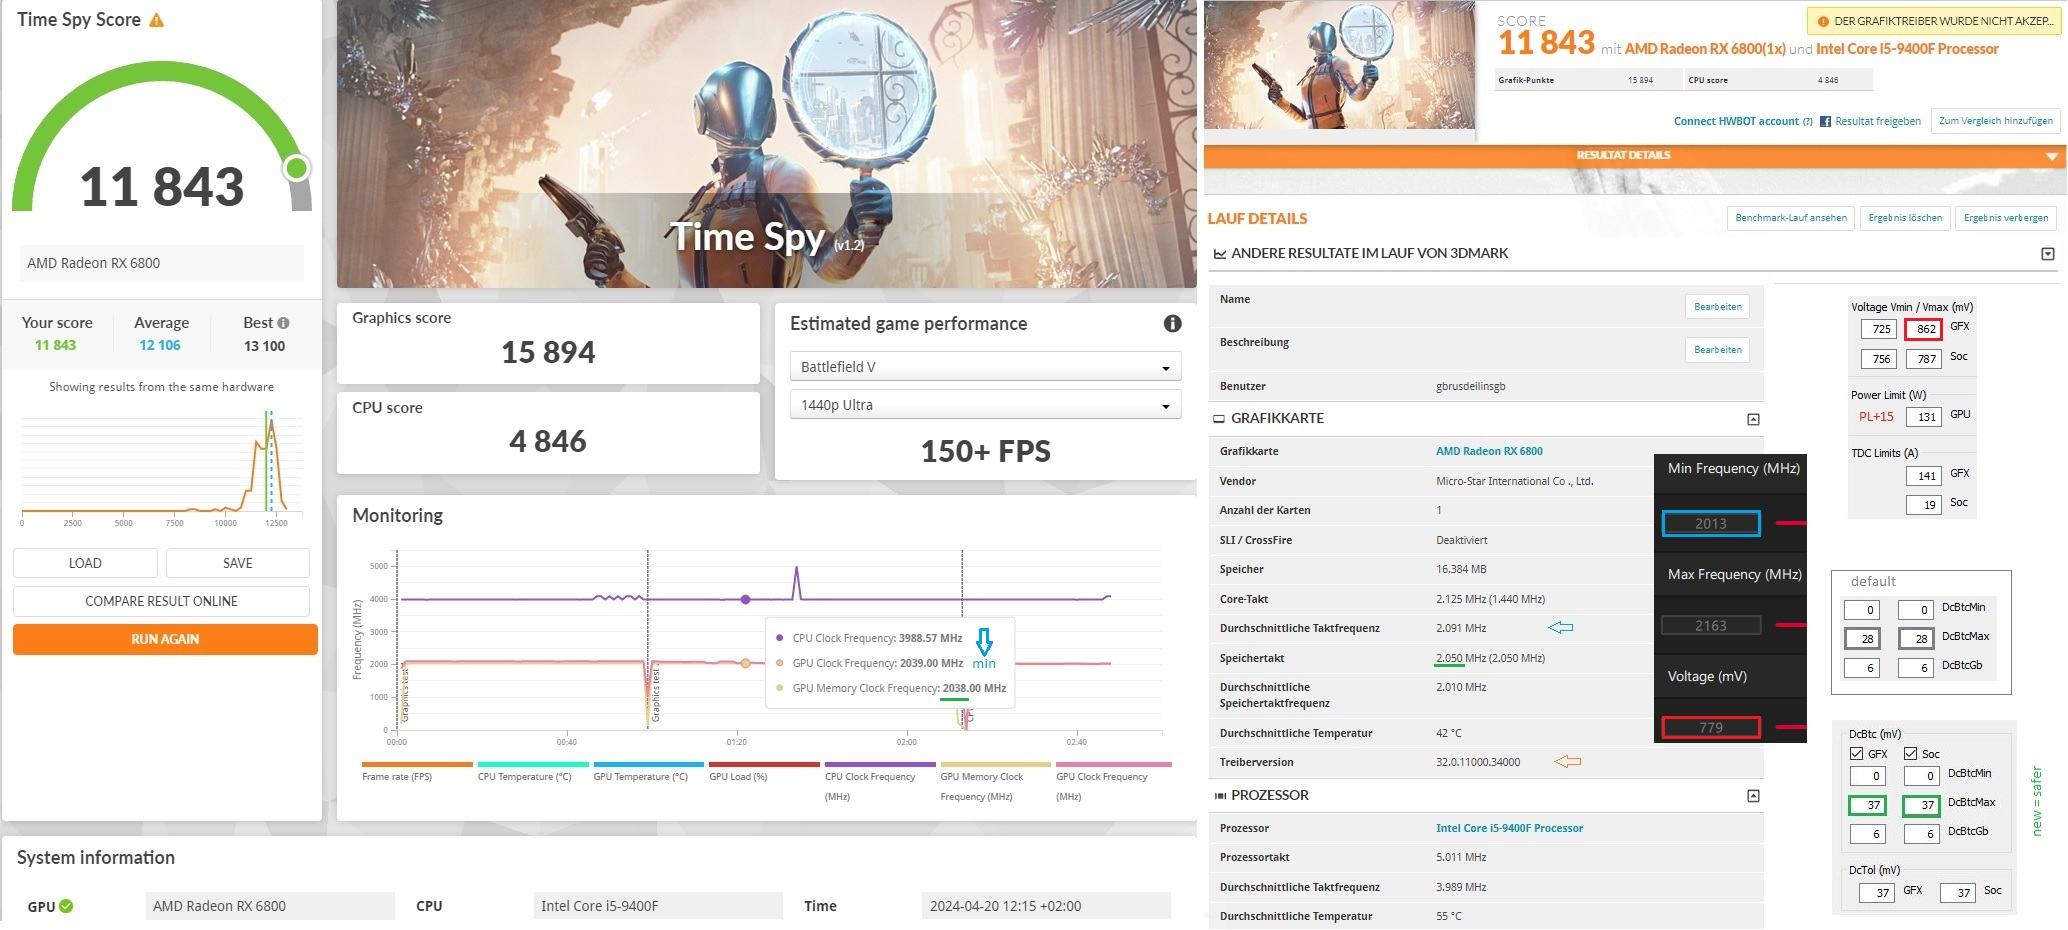Toggle the CPU Clock Frequency legend item
The width and height of the screenshot is (2068, 930).
click(x=879, y=780)
